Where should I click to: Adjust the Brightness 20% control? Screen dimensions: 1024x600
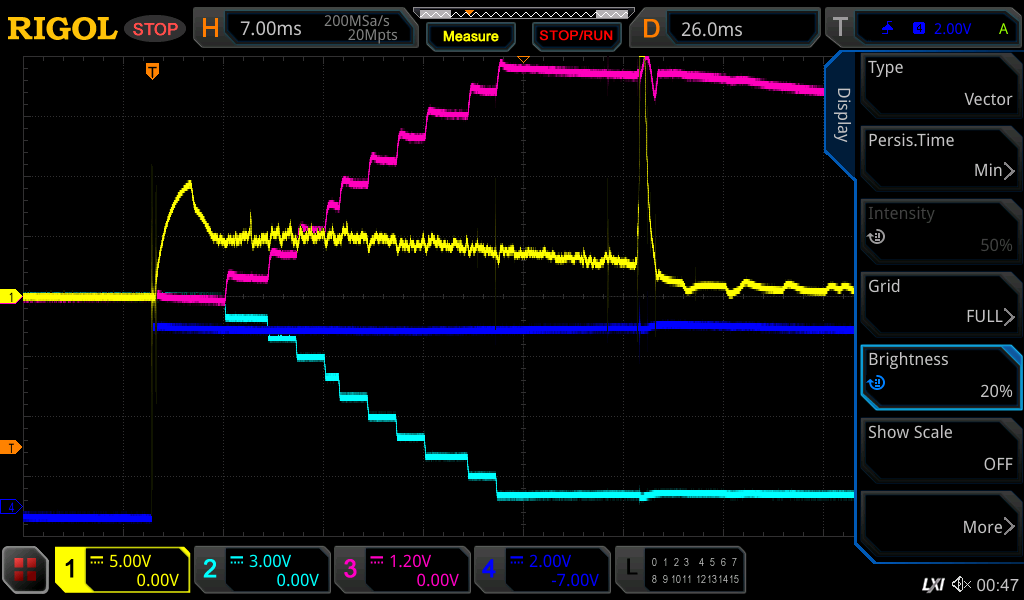[x=940, y=375]
